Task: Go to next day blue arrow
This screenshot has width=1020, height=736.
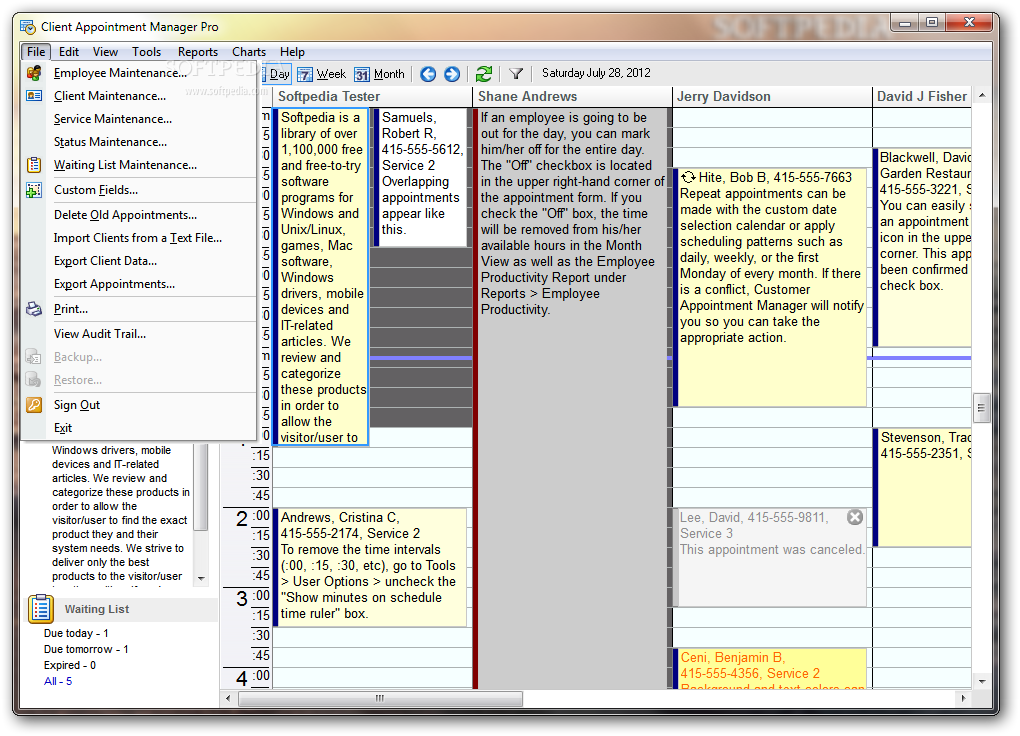Action: (x=452, y=74)
